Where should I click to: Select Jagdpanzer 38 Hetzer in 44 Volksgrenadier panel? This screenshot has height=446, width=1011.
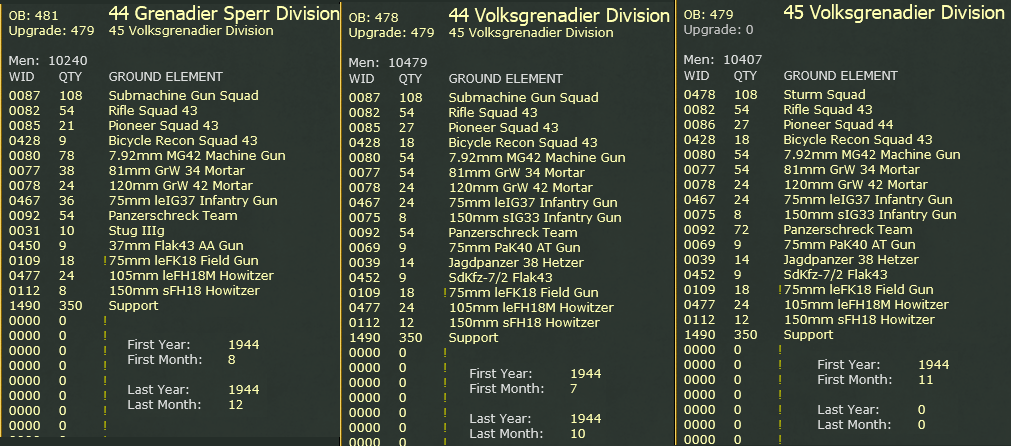[x=516, y=262]
